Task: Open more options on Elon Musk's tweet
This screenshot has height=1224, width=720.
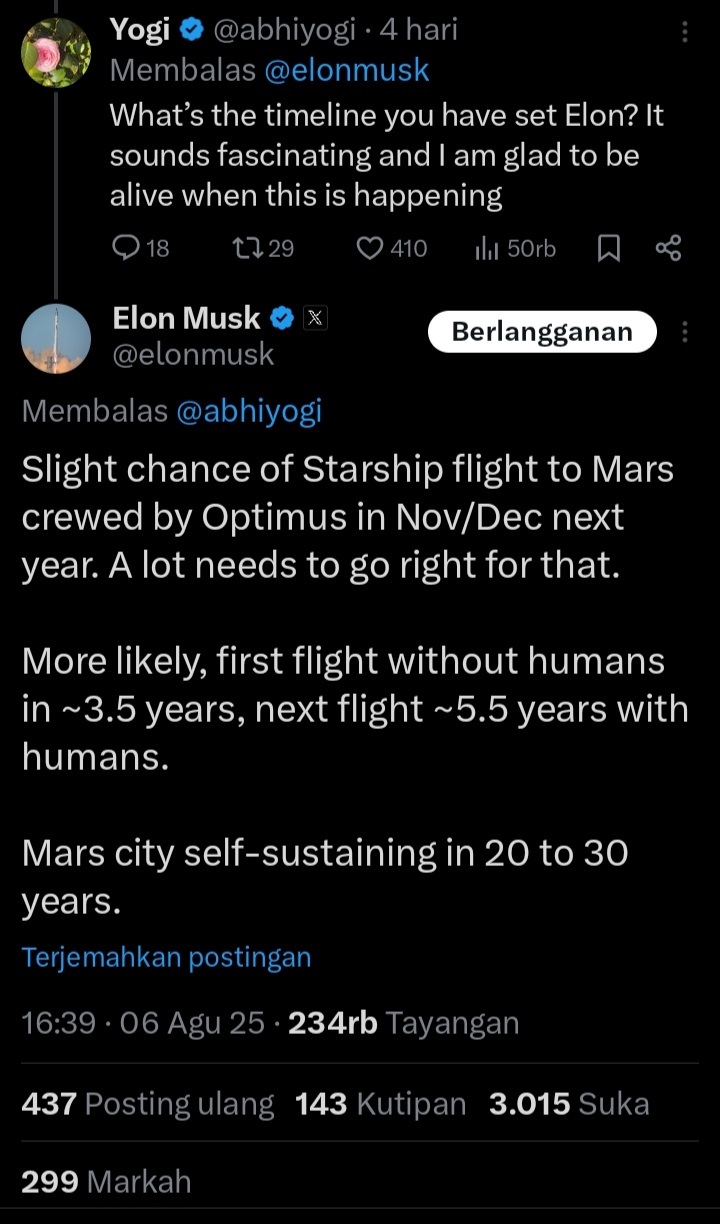Action: 685,332
